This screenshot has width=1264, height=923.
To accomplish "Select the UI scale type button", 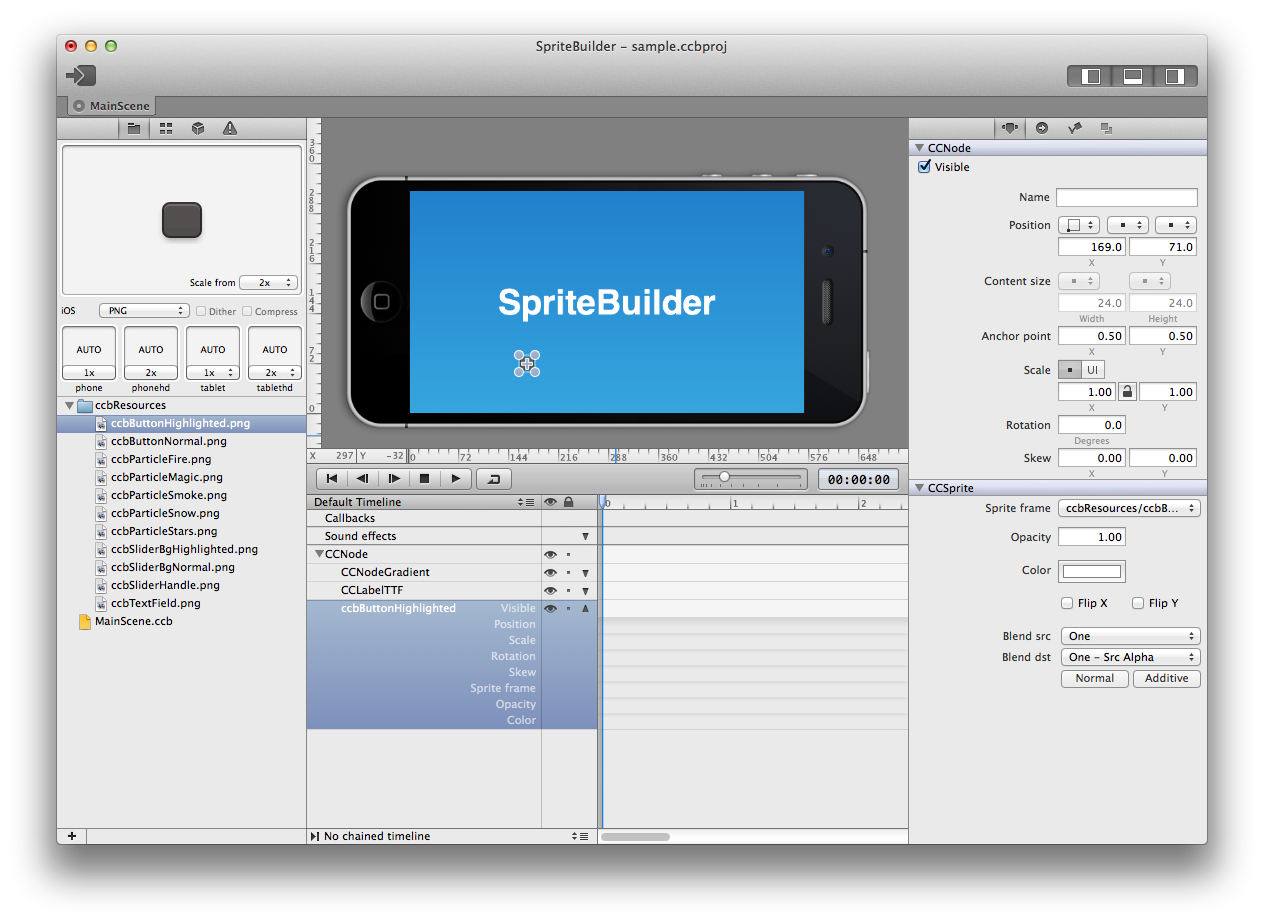I will (1093, 370).
